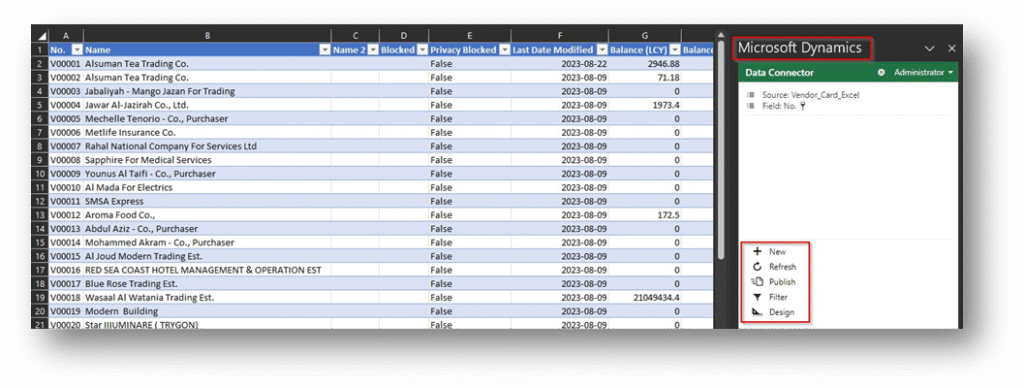Click the key icon beside Field: No.
Screen dimensions: 1024x388
[x=803, y=106]
